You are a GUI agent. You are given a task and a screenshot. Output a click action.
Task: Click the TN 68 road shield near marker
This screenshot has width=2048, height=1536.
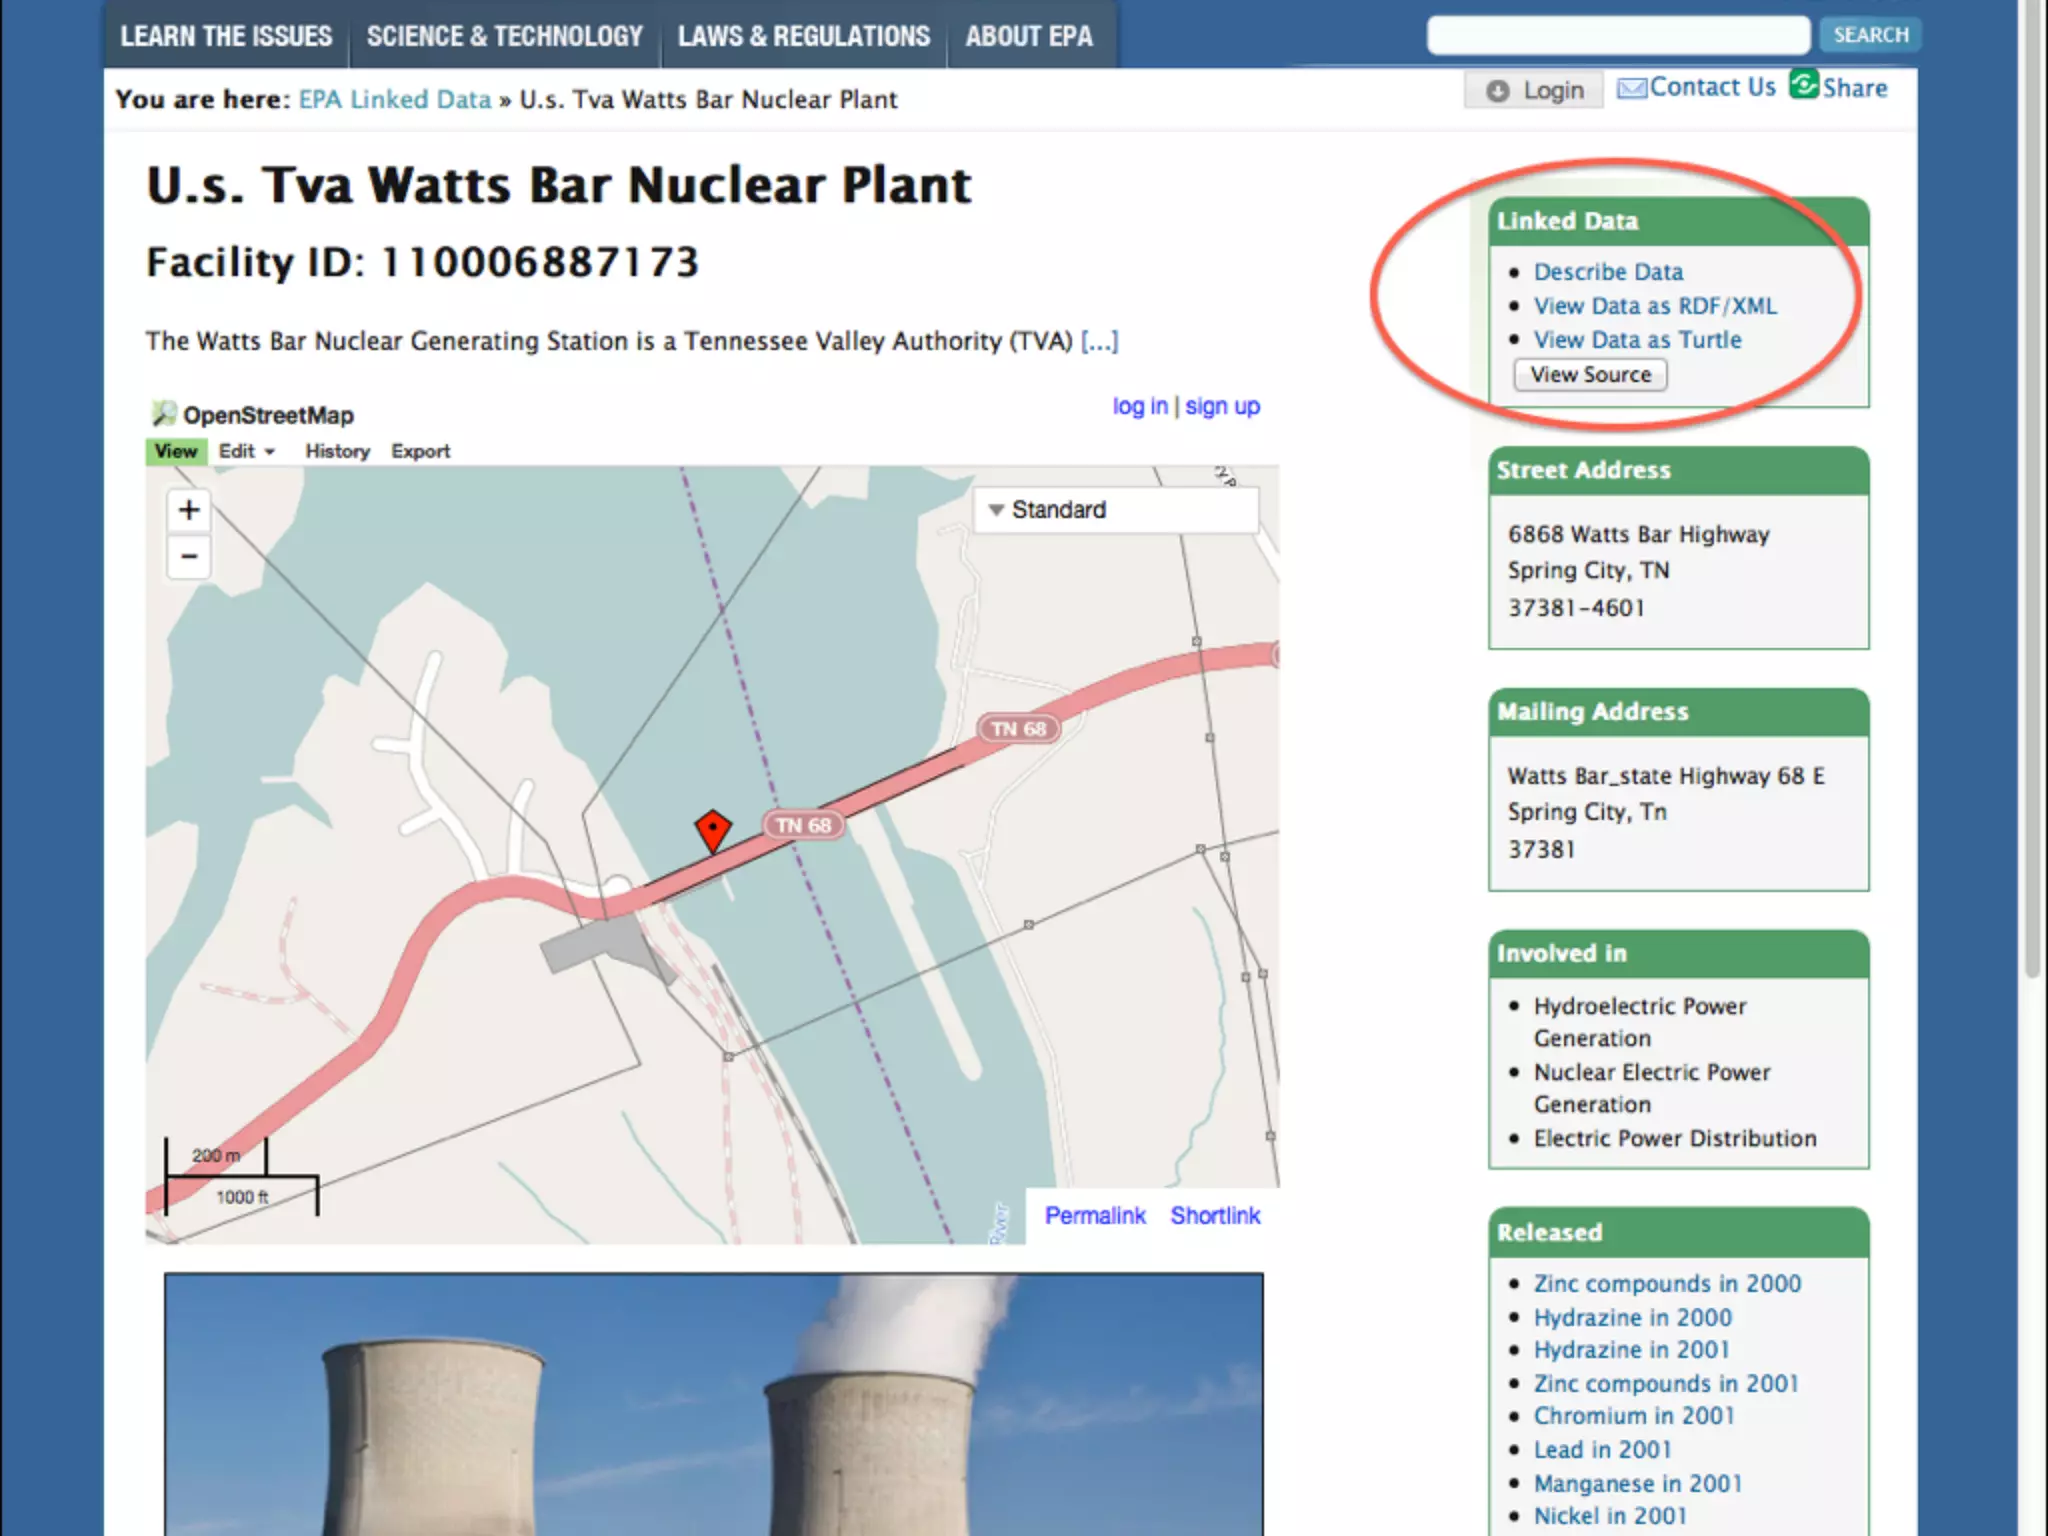click(x=804, y=825)
